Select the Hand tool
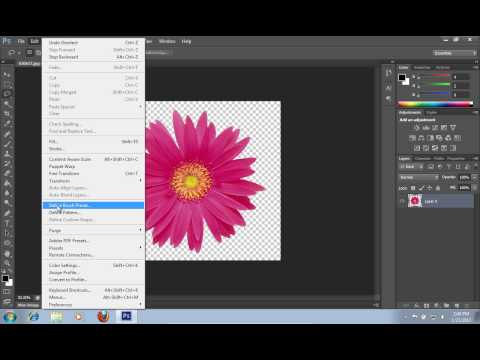Screen dimensions: 480x360 click(7, 254)
